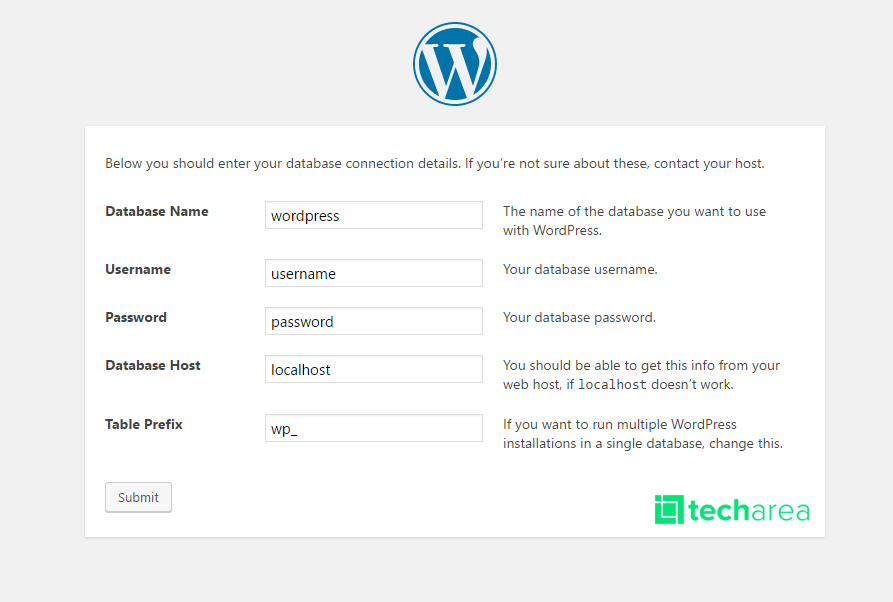The width and height of the screenshot is (893, 602).
Task: Click the database name description text
Action: (634, 221)
